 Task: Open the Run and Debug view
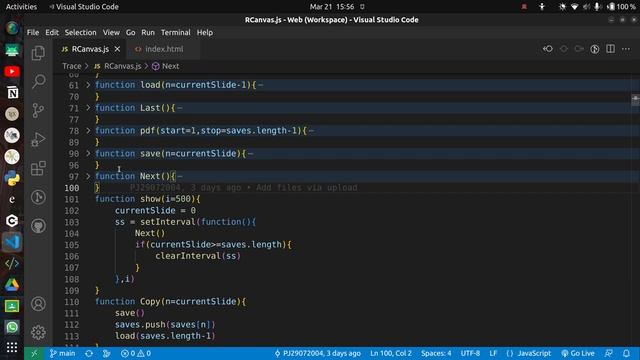tap(38, 139)
